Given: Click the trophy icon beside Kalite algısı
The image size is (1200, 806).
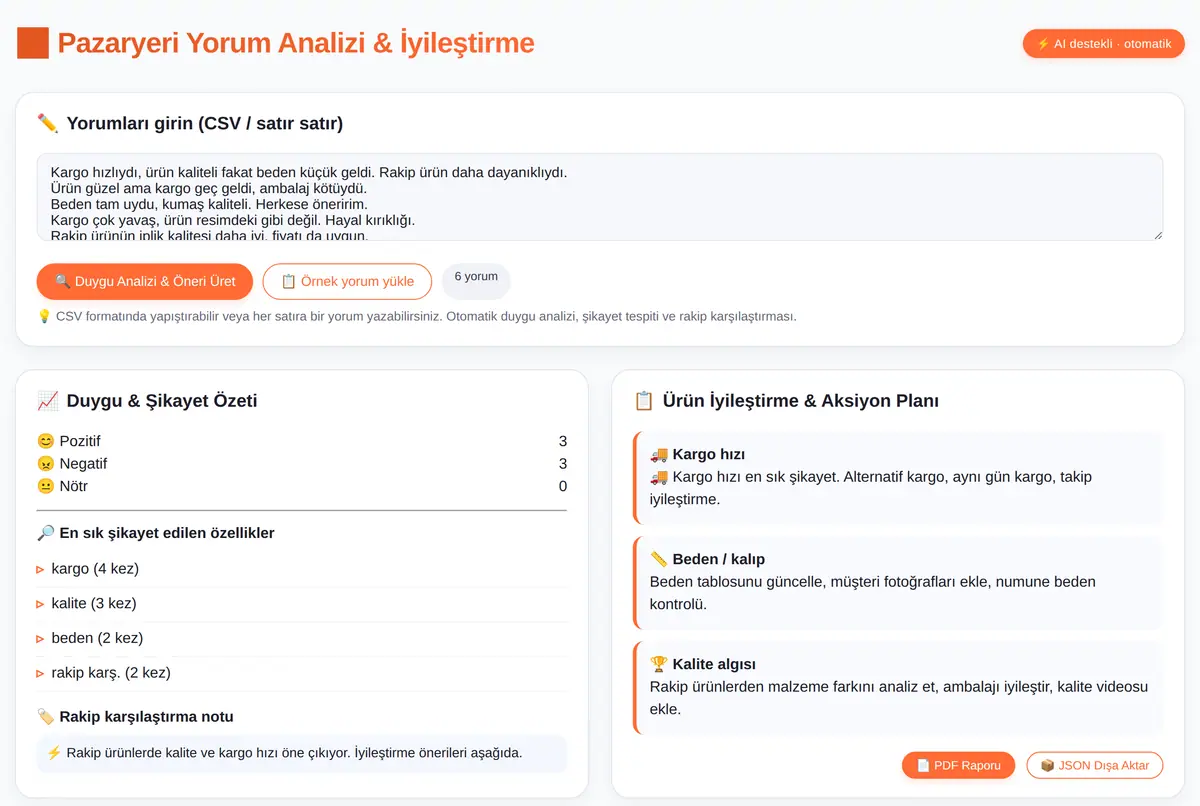Looking at the screenshot, I should pos(659,664).
